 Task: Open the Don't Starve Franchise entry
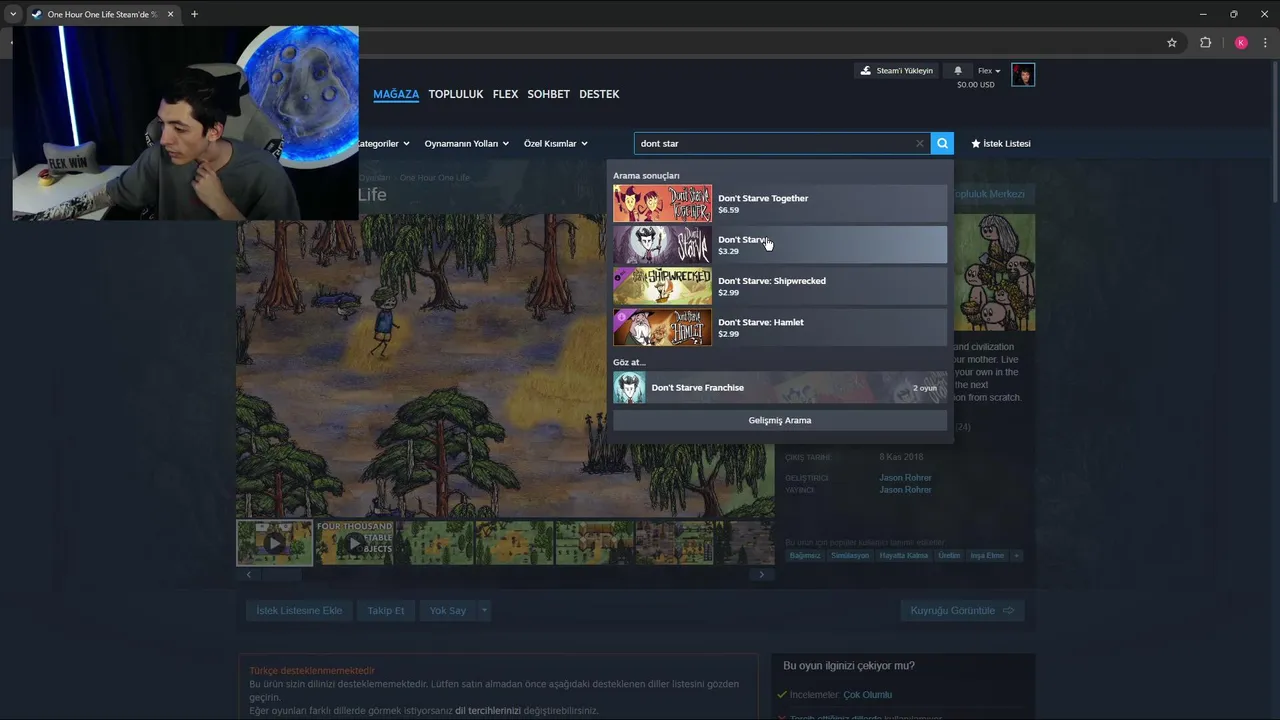coord(780,388)
